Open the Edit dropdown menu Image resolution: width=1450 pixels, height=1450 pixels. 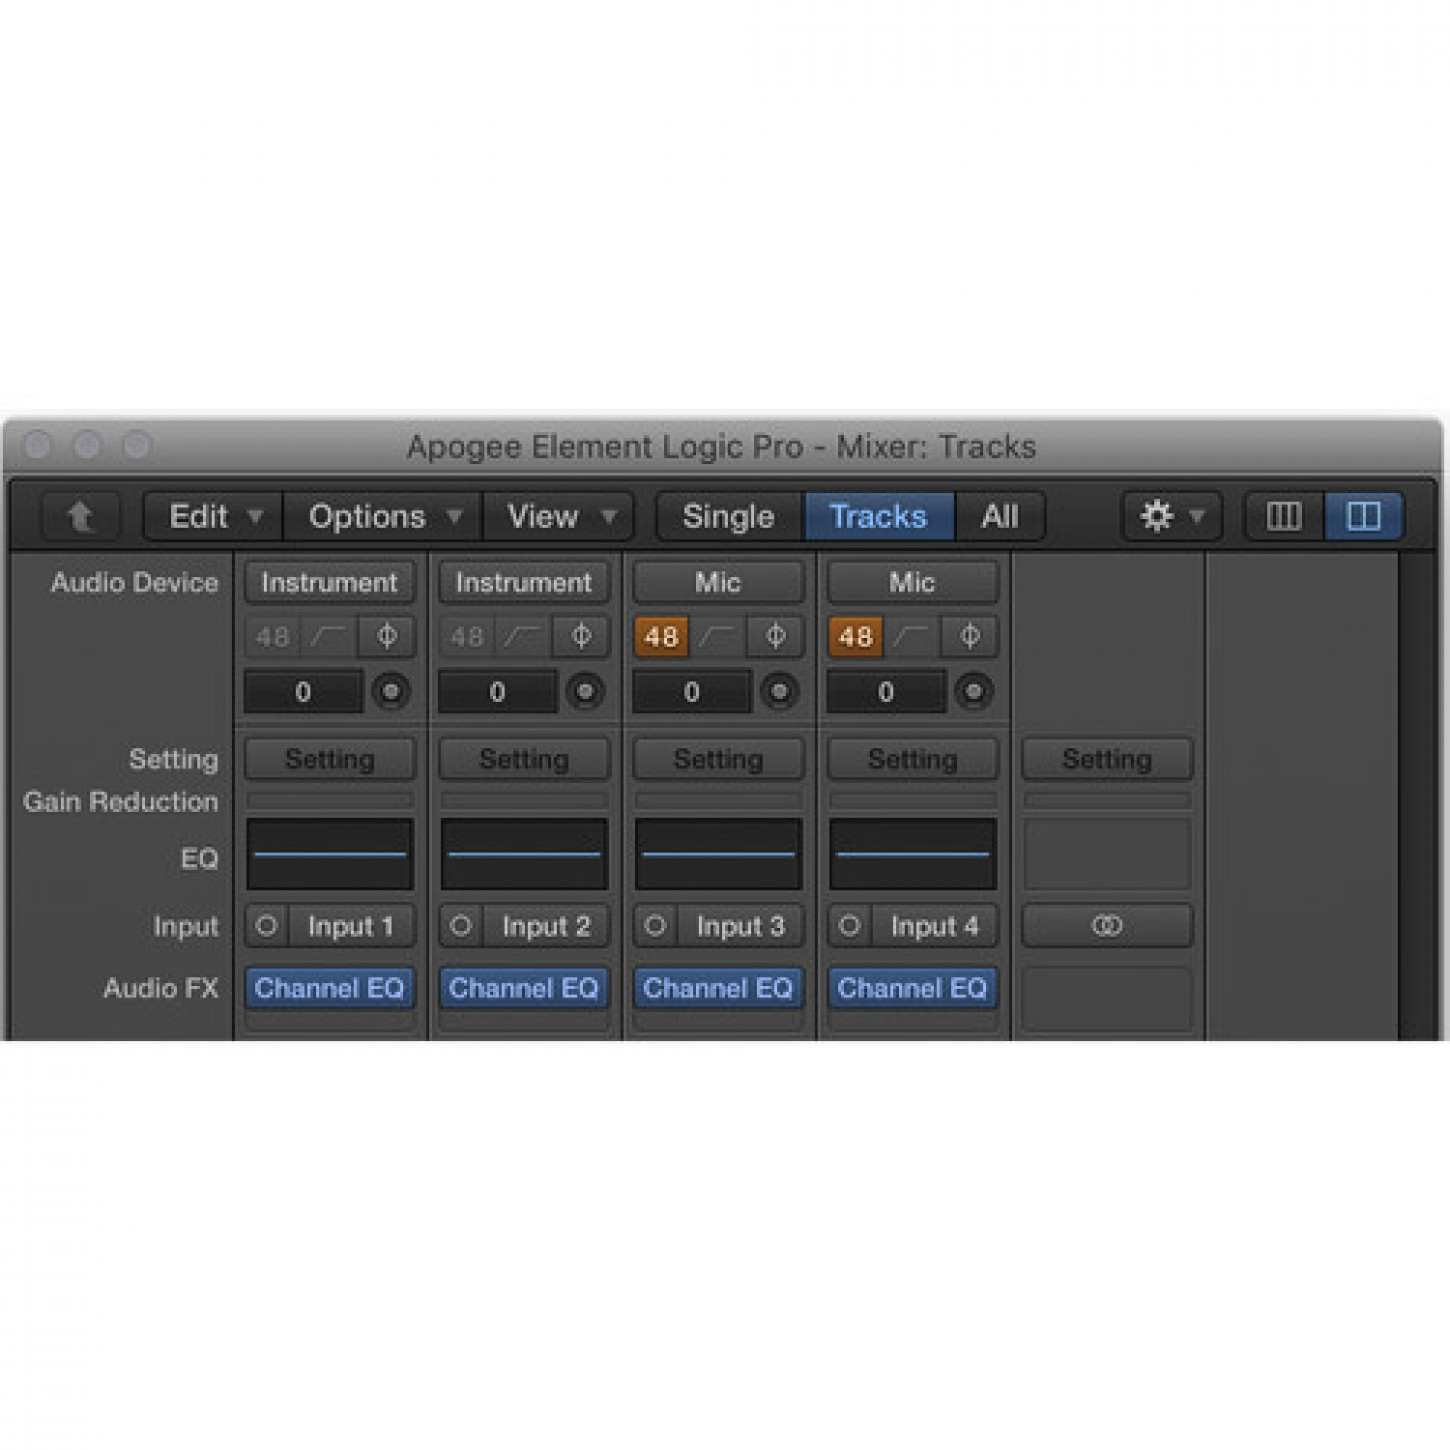[214, 517]
